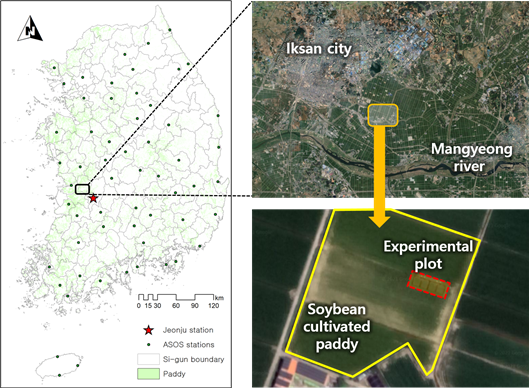
Task: Click the black study-area rectangle on Korea map
Action: tap(82, 189)
